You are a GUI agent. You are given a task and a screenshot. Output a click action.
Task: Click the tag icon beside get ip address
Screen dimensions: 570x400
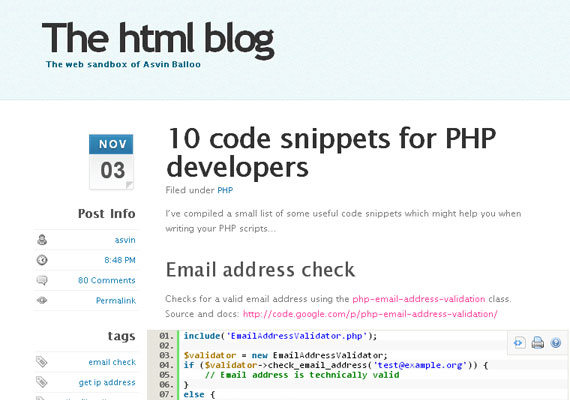pyautogui.click(x=41, y=382)
